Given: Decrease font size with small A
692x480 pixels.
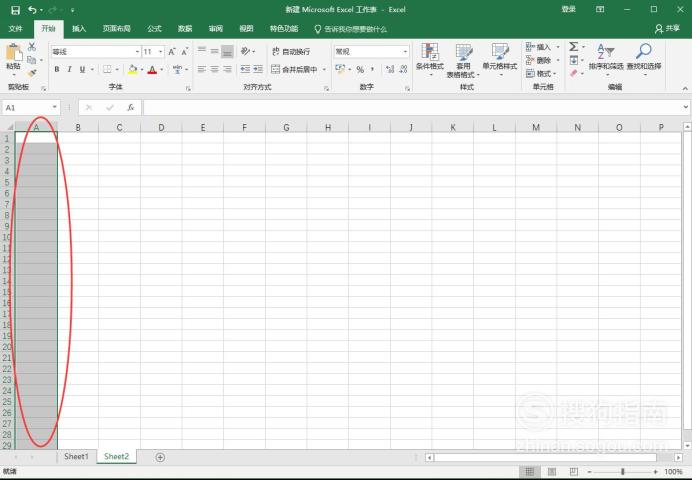Looking at the screenshot, I should (185, 52).
